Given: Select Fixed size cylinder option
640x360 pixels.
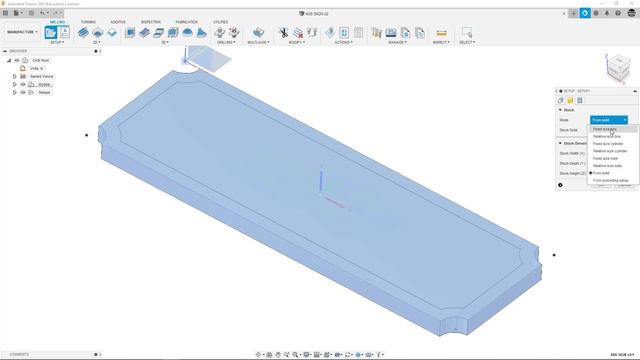Looking at the screenshot, I should coord(613,144).
